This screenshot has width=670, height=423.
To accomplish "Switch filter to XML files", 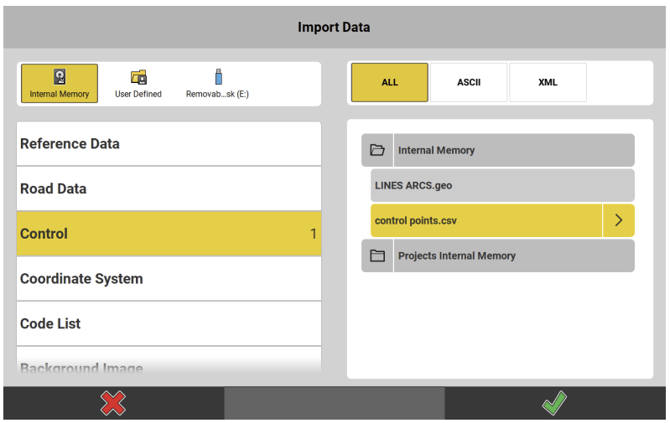I will point(547,83).
